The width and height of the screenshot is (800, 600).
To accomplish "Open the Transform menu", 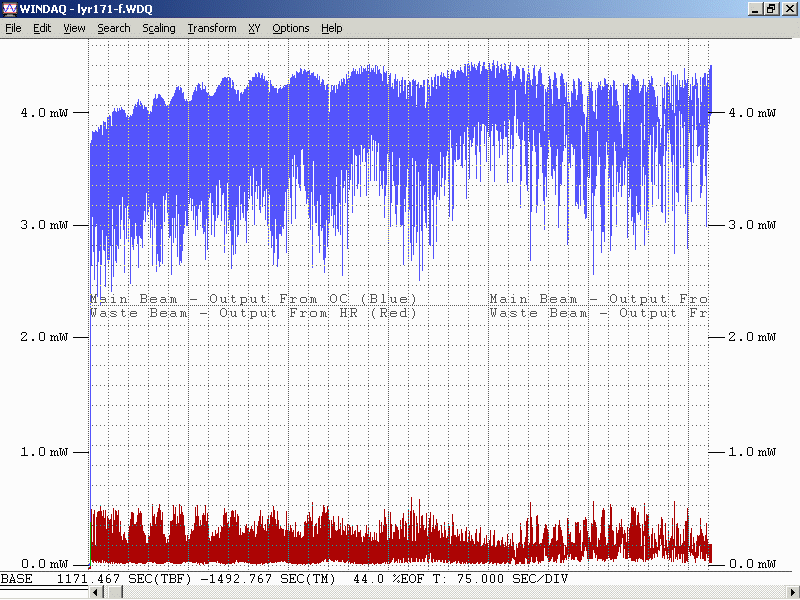I will 211,28.
